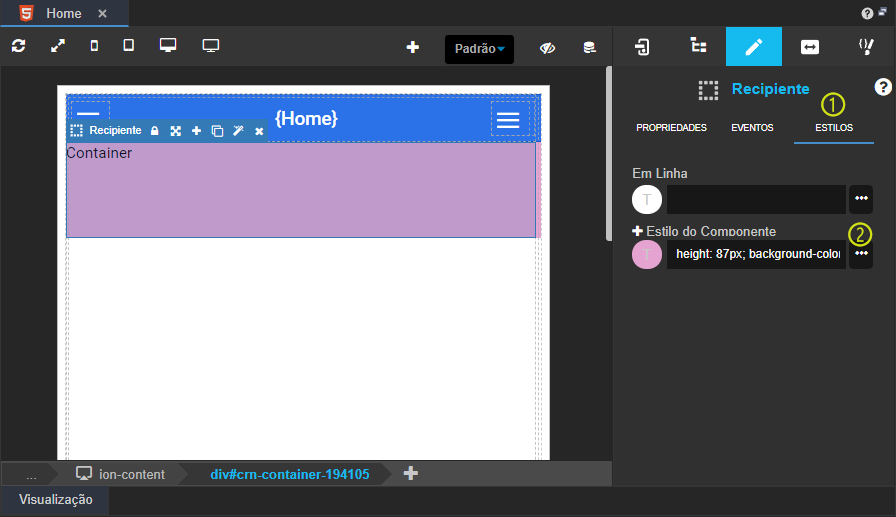
Task: Click the plus add icon in toolbar
Action: 413,47
